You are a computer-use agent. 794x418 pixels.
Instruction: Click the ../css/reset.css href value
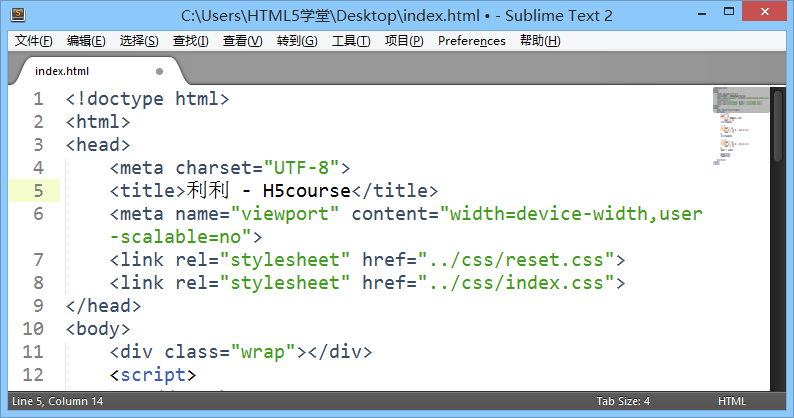[x=516, y=260]
